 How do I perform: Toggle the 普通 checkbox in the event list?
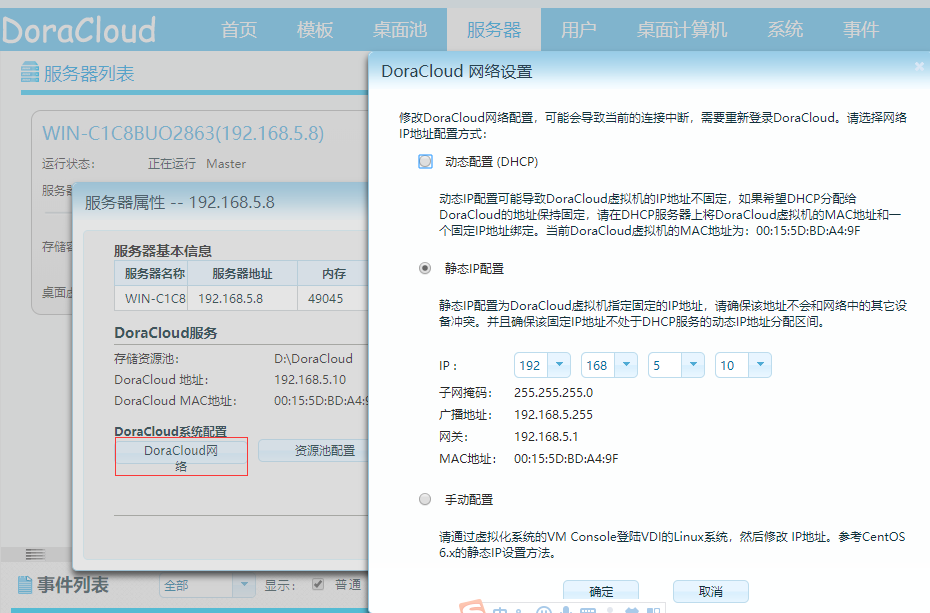coord(318,585)
